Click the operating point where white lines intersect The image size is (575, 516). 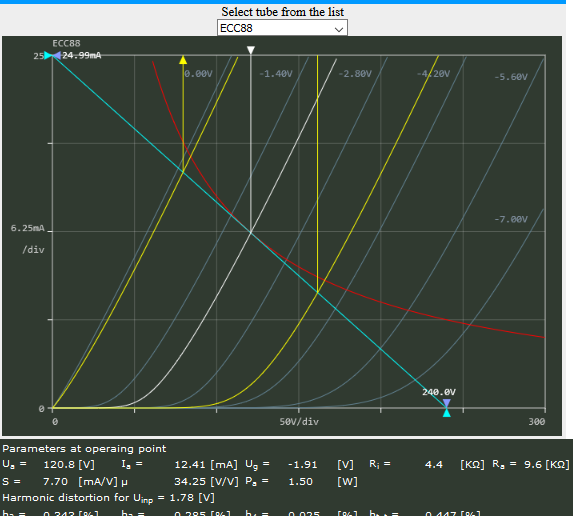coord(251,232)
